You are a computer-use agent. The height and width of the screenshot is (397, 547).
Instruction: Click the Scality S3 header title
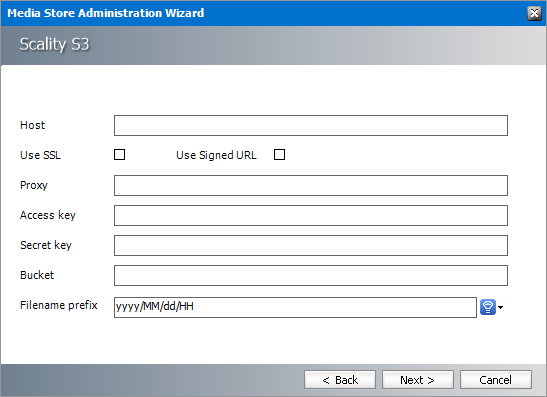point(54,44)
